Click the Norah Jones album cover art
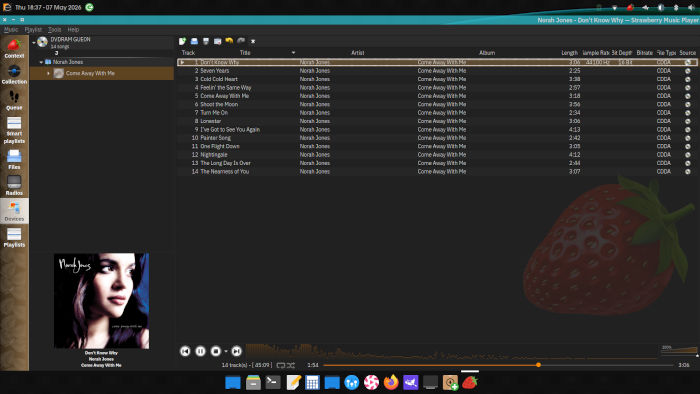This screenshot has width=700, height=394. coord(102,301)
